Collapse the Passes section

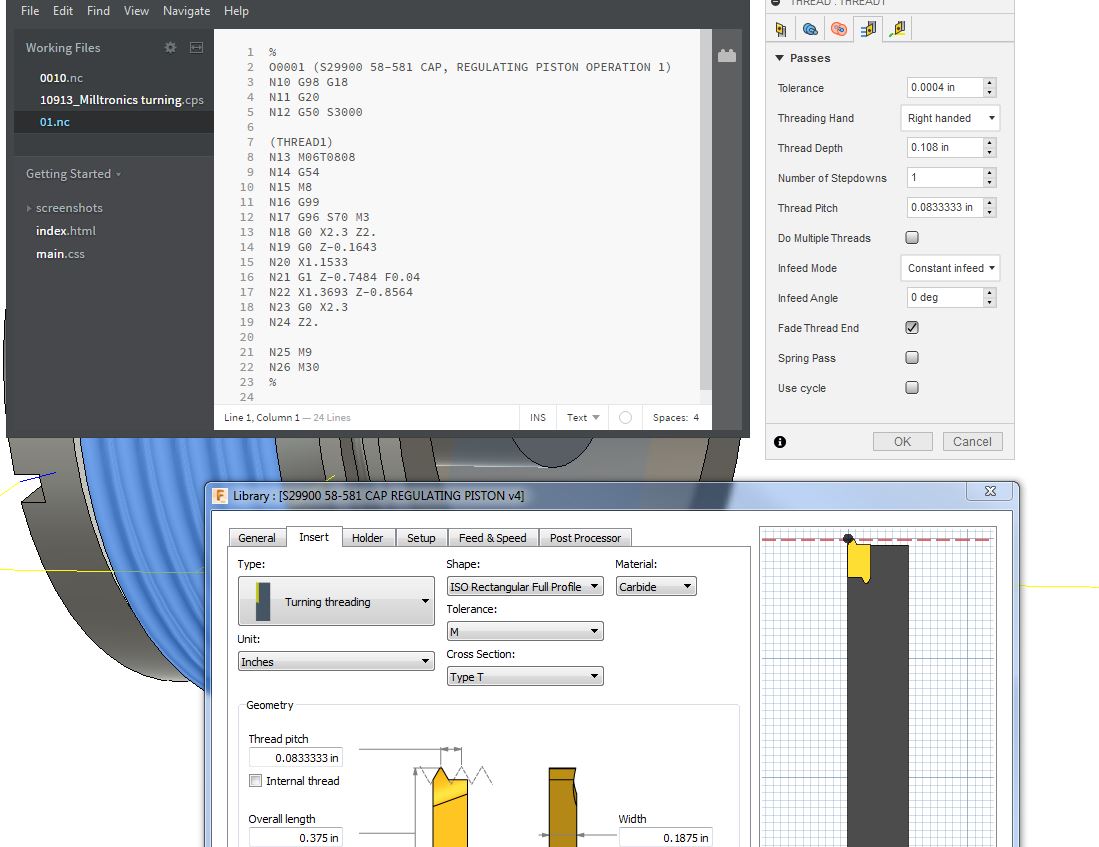click(x=779, y=58)
